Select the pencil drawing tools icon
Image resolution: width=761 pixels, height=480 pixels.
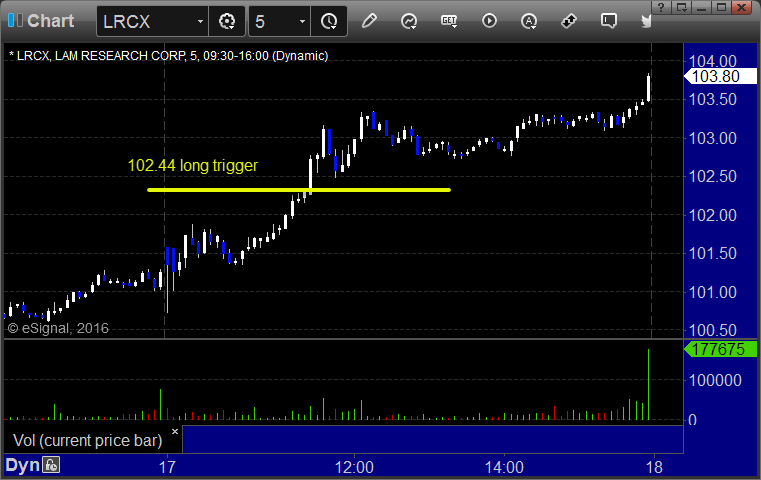[x=369, y=21]
